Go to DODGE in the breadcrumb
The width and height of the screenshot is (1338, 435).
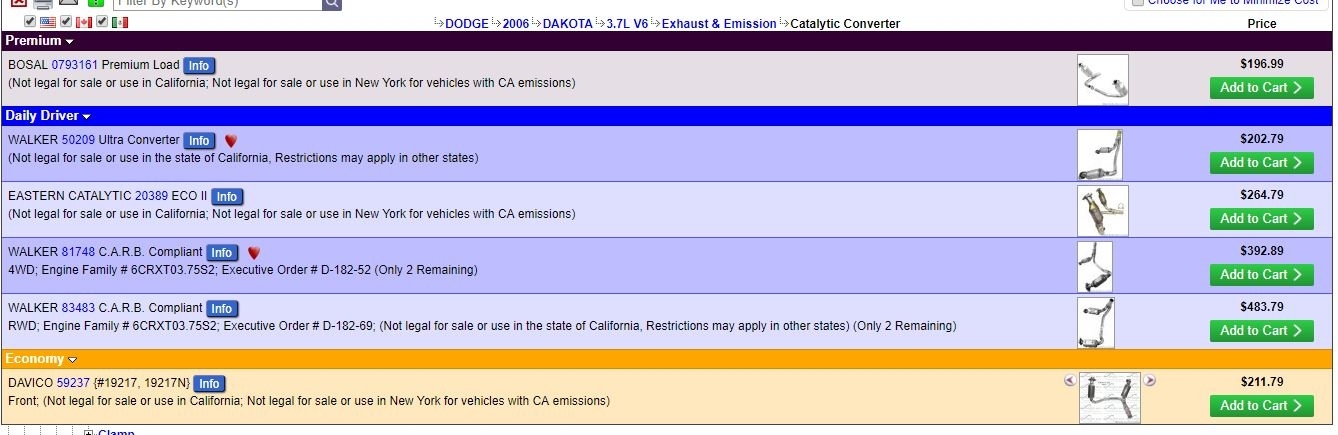tap(467, 24)
